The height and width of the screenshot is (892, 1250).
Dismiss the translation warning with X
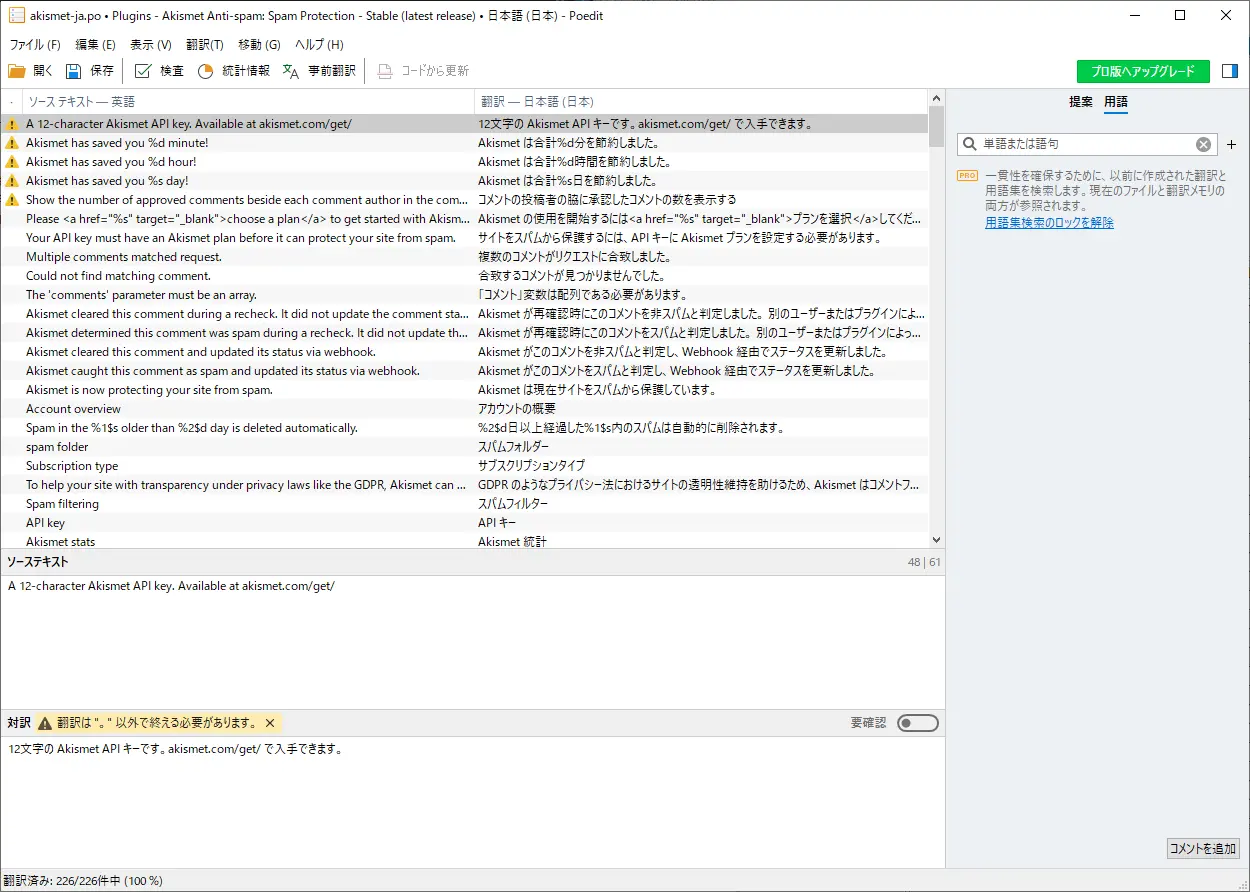(x=270, y=723)
